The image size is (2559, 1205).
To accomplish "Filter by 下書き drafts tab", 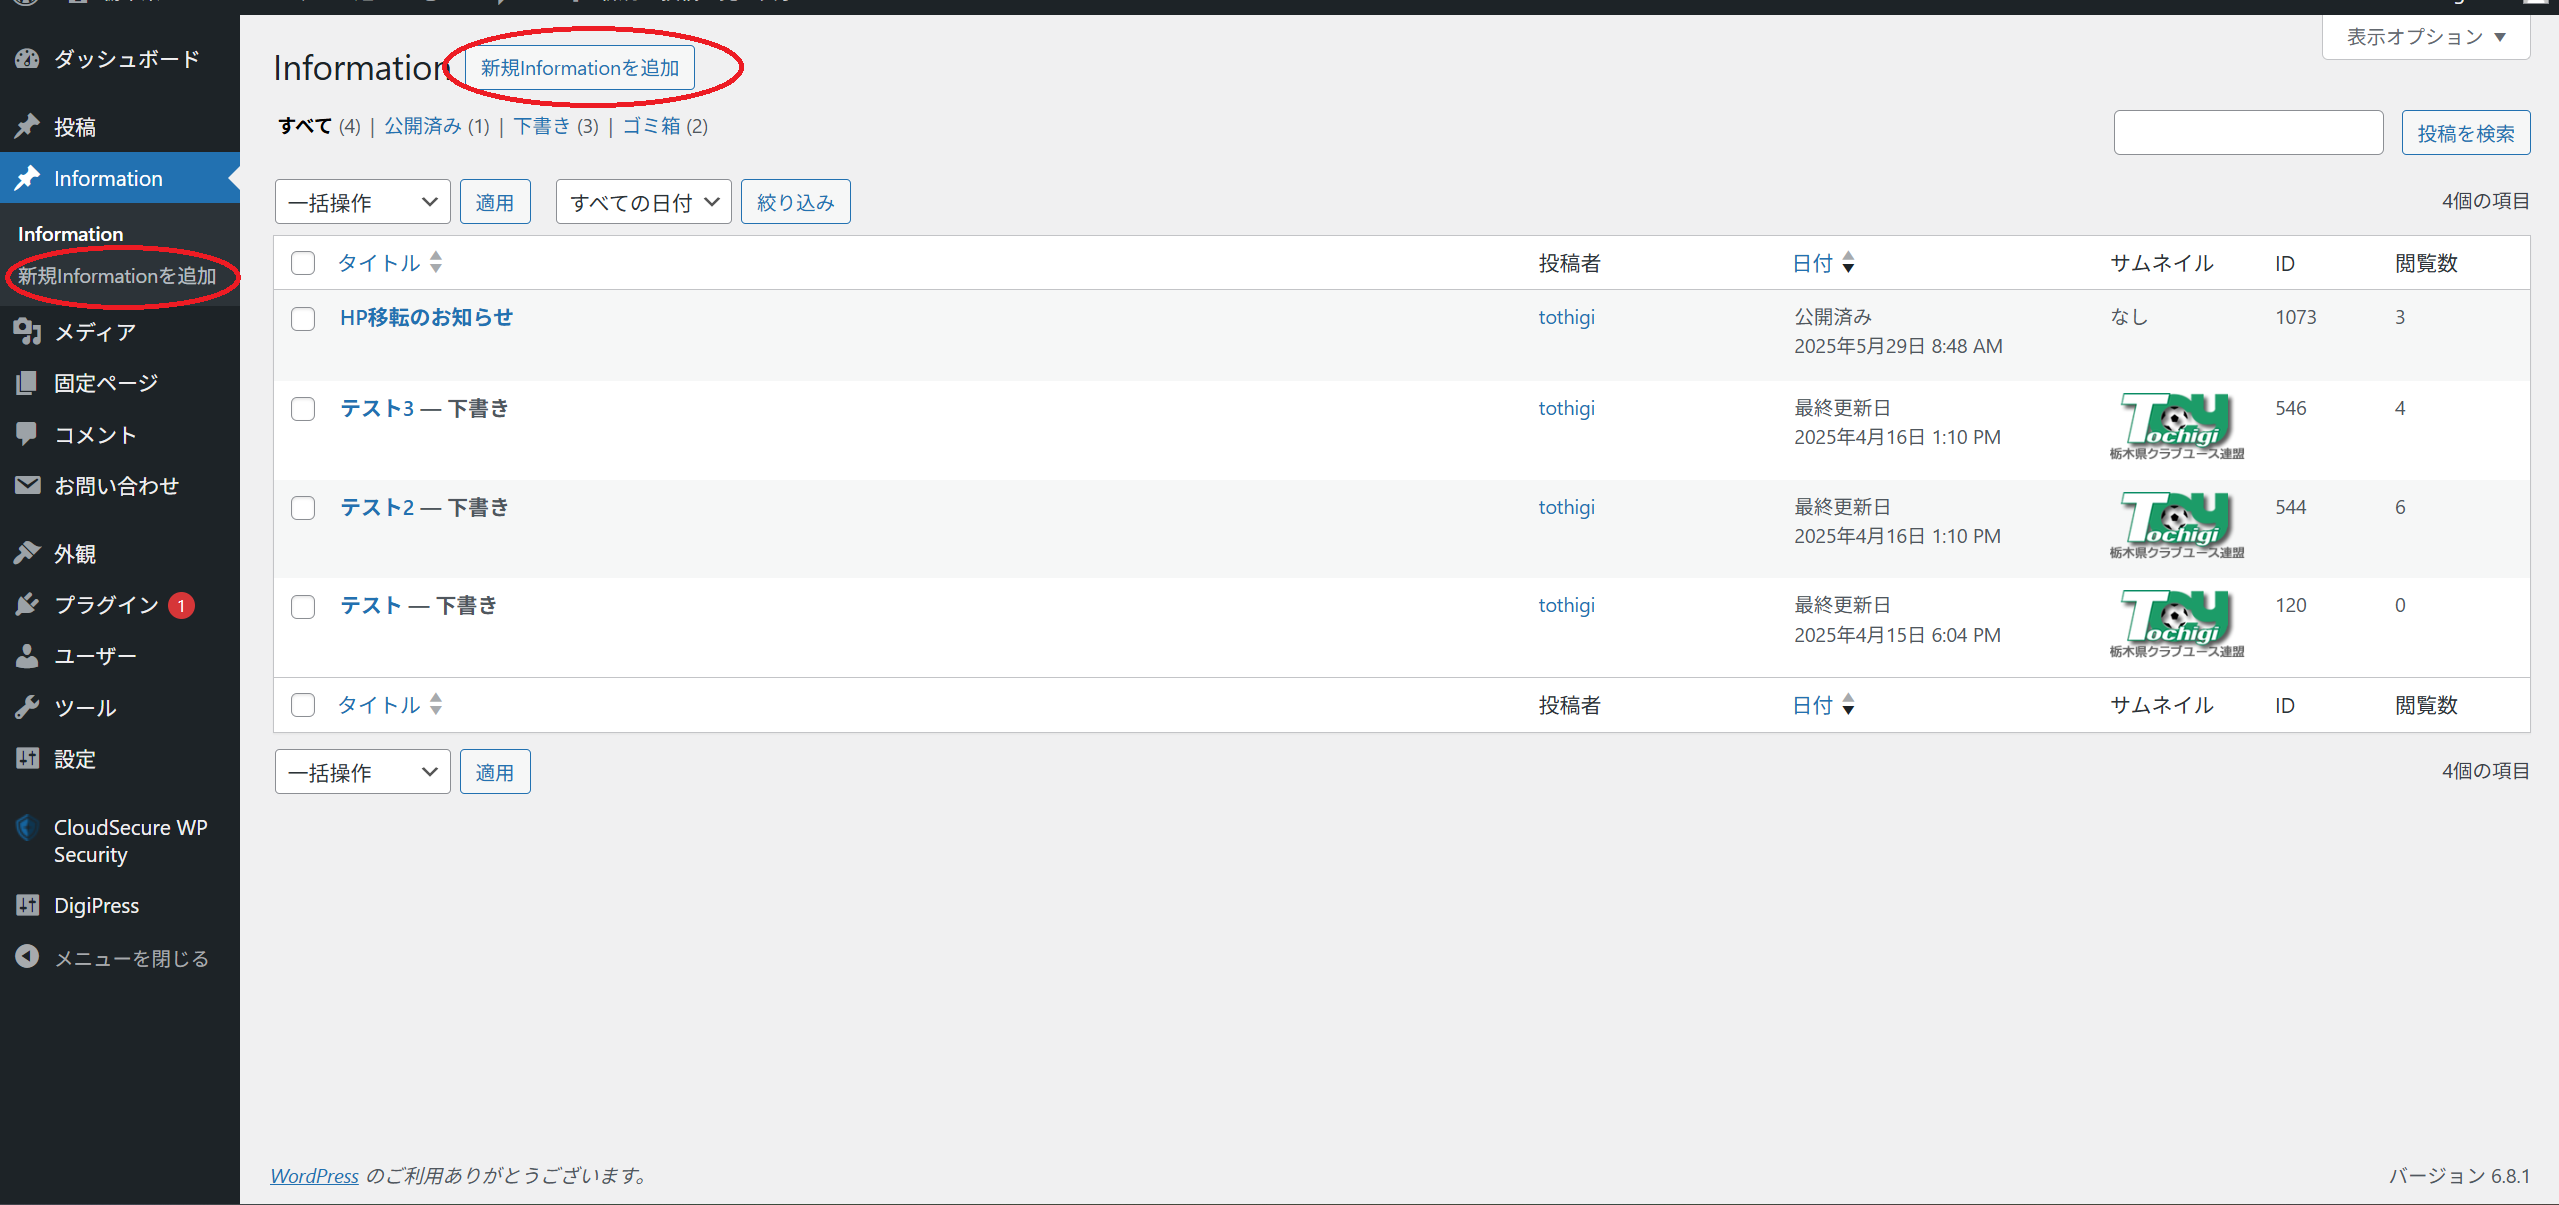I will point(541,126).
